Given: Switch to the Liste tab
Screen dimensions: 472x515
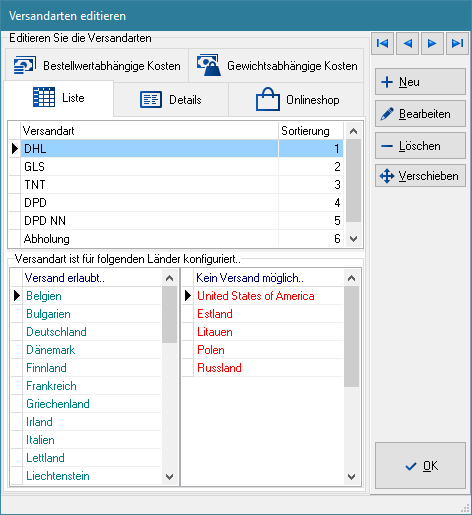Looking at the screenshot, I should pyautogui.click(x=59, y=98).
